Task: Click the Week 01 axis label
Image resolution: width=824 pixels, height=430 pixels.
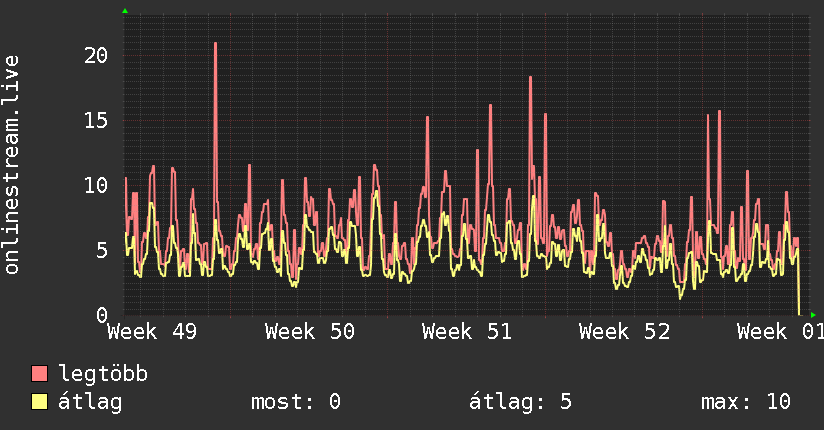Action: tap(780, 332)
